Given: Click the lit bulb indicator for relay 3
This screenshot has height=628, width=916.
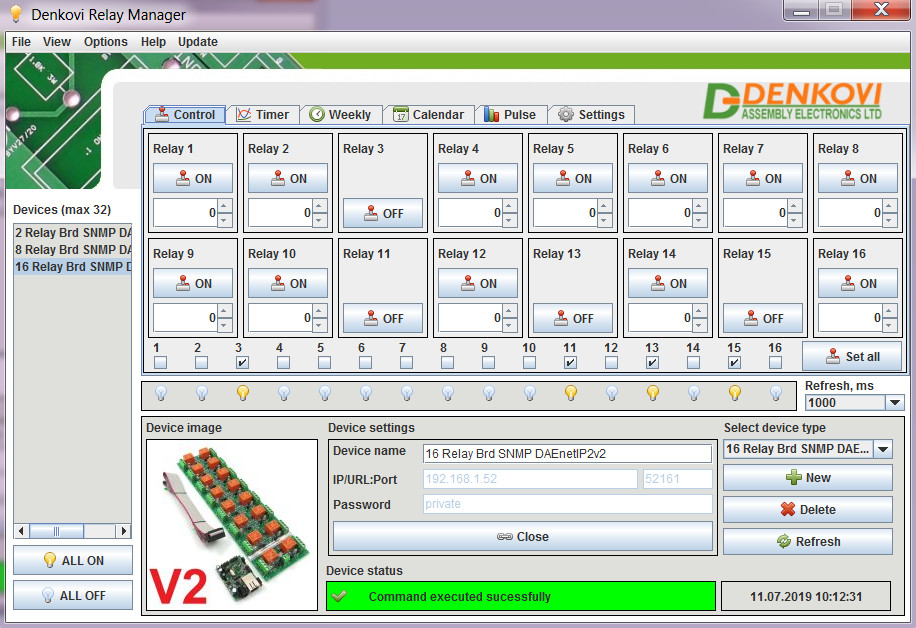Looking at the screenshot, I should click(243, 393).
